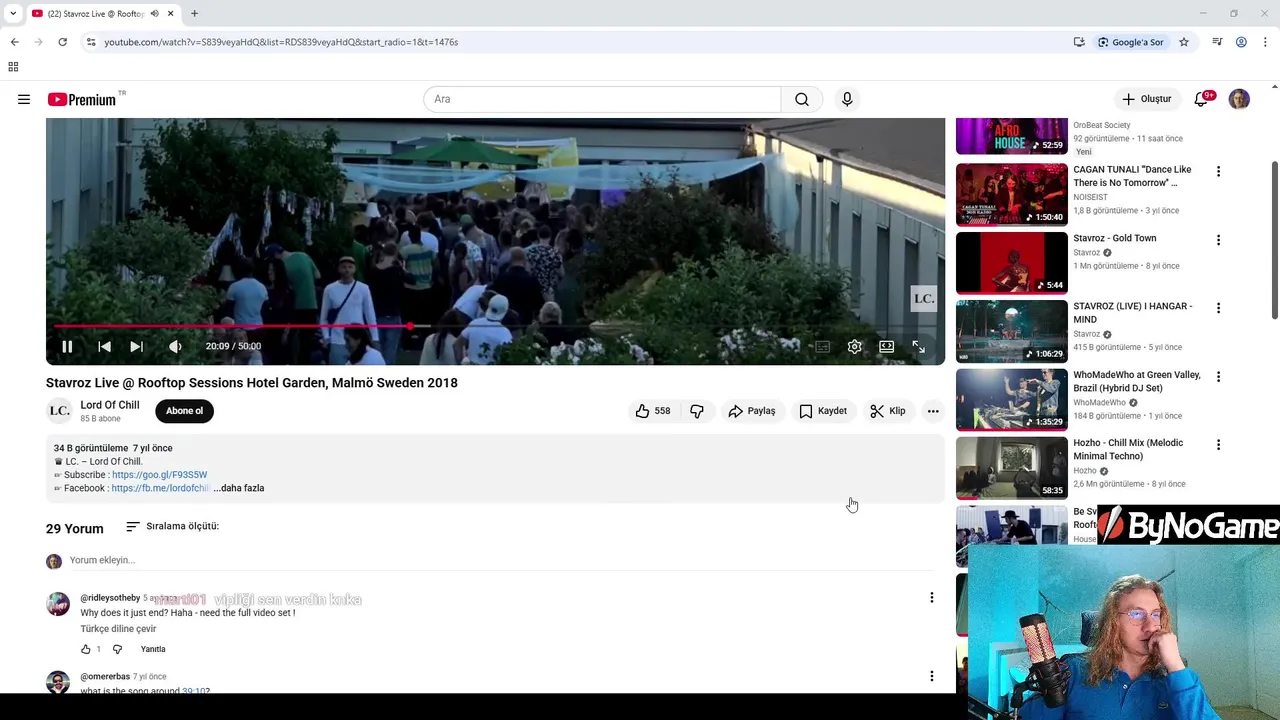Open the browser profile icon in toolbar
Screen dimensions: 1280x720
pos(1241,42)
